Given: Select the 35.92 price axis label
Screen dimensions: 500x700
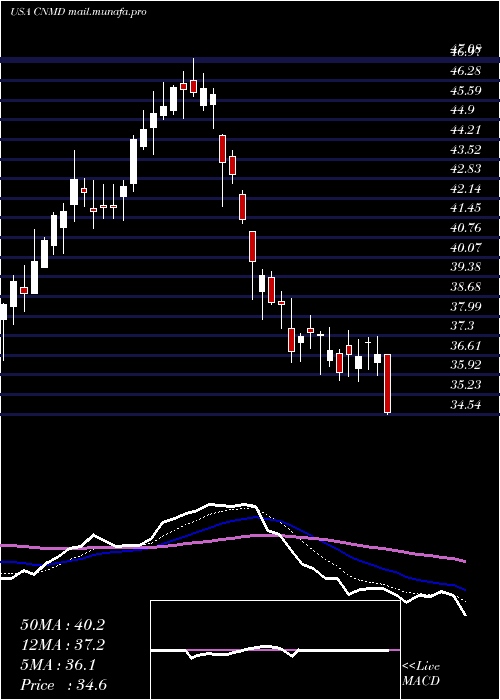Looking at the screenshot, I should tap(465, 365).
